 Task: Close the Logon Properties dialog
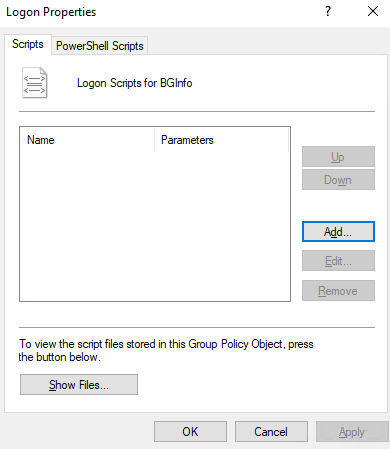373,12
